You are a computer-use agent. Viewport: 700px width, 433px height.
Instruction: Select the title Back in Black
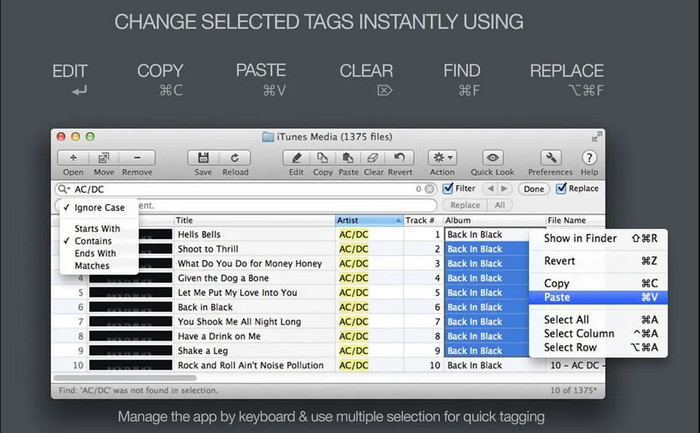205,307
